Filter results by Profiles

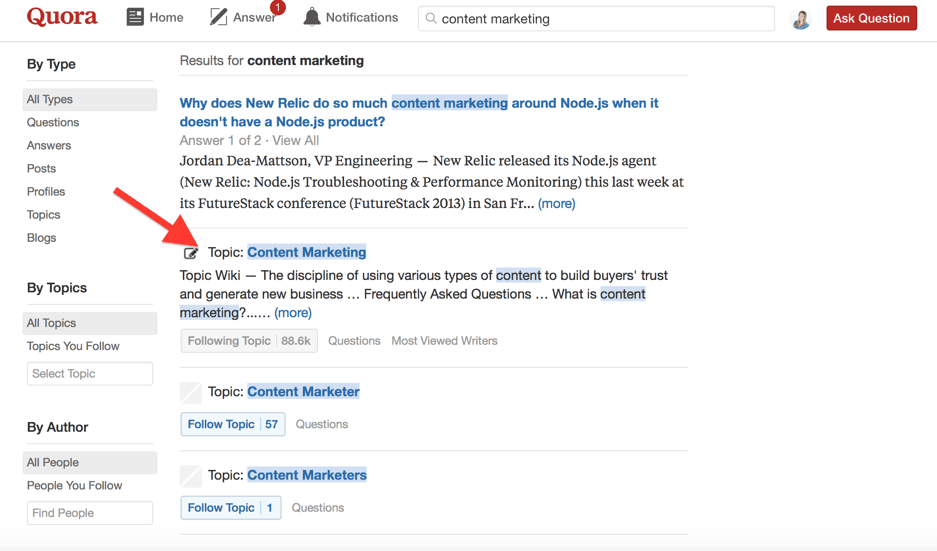click(x=45, y=192)
